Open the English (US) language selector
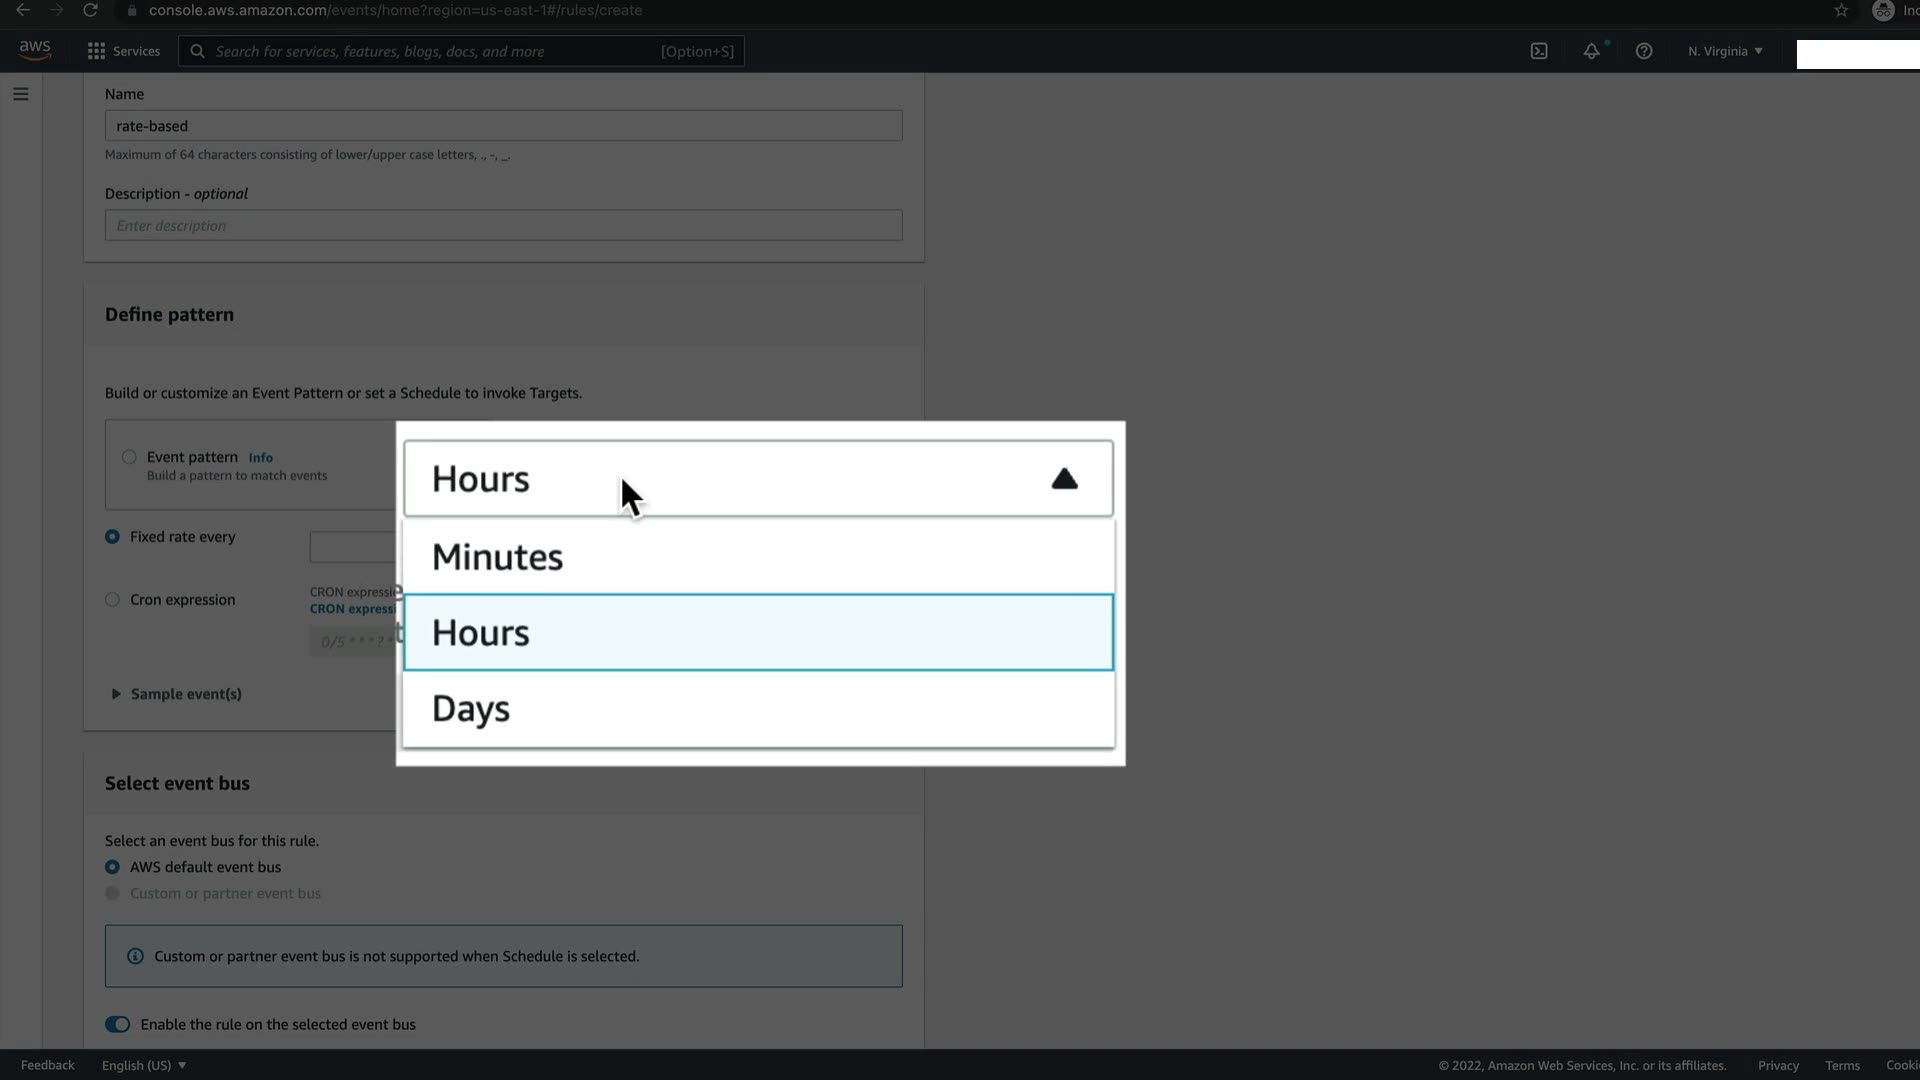 pos(144,1065)
